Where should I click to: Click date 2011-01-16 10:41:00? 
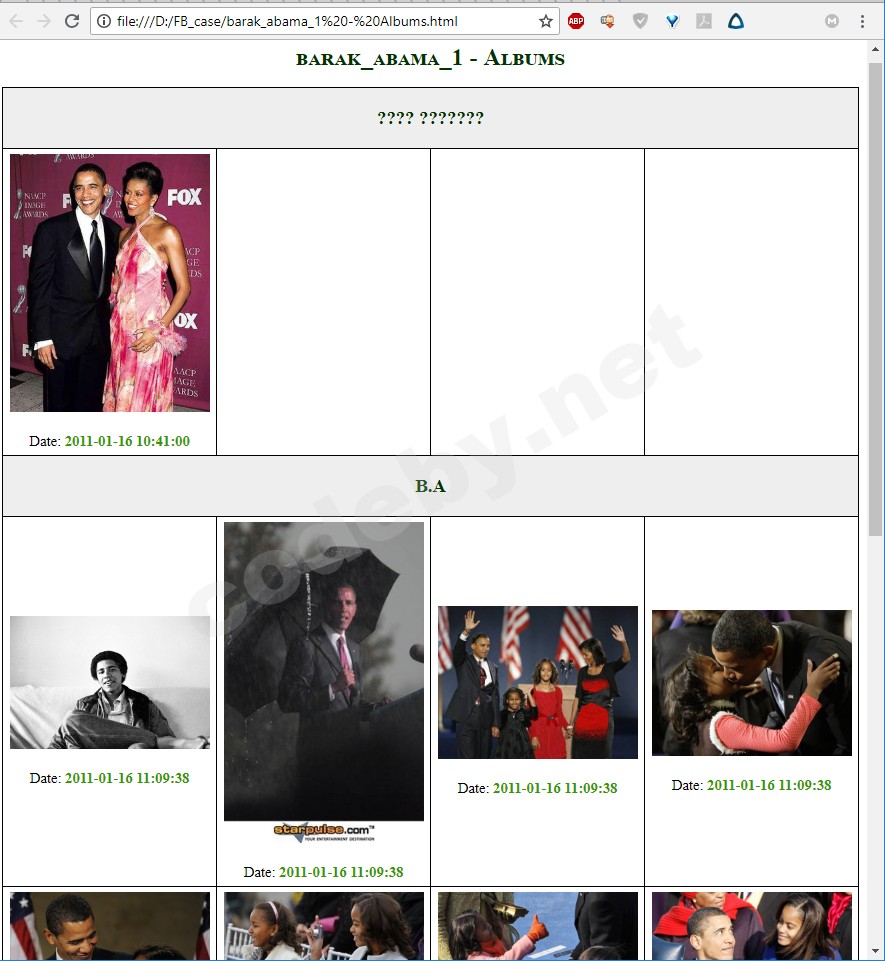(127, 441)
